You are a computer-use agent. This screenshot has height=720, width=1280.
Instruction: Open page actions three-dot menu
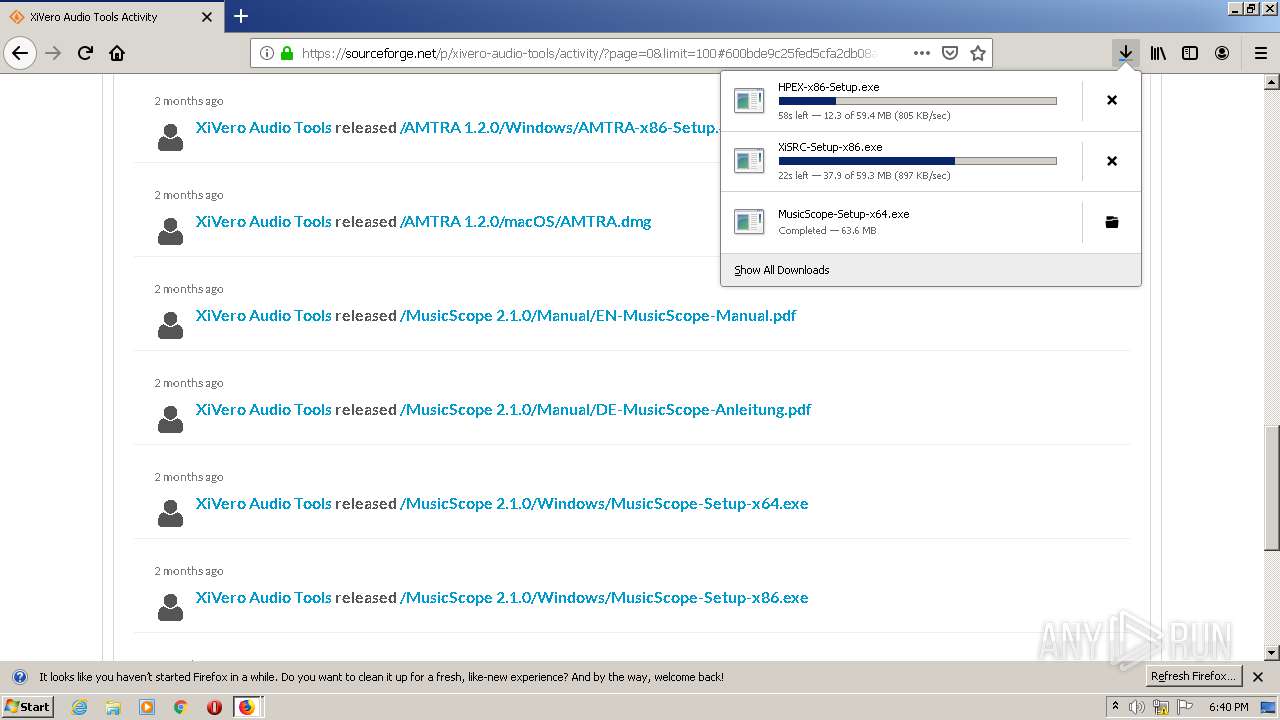[922, 53]
